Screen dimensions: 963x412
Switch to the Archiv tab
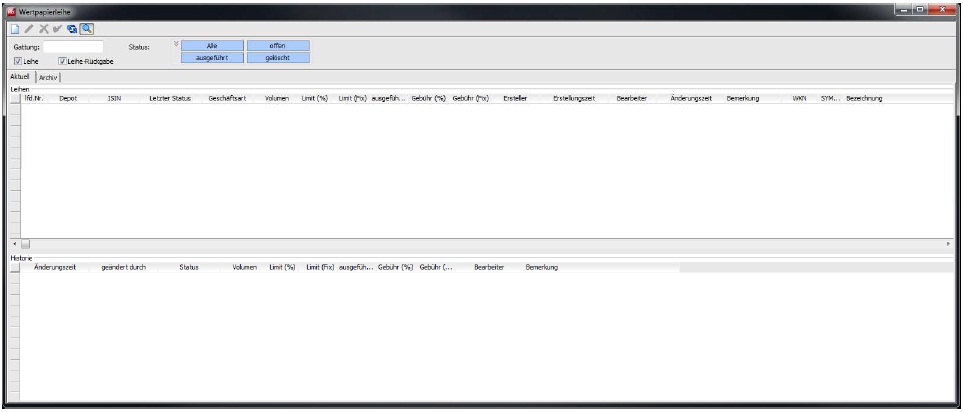point(48,77)
